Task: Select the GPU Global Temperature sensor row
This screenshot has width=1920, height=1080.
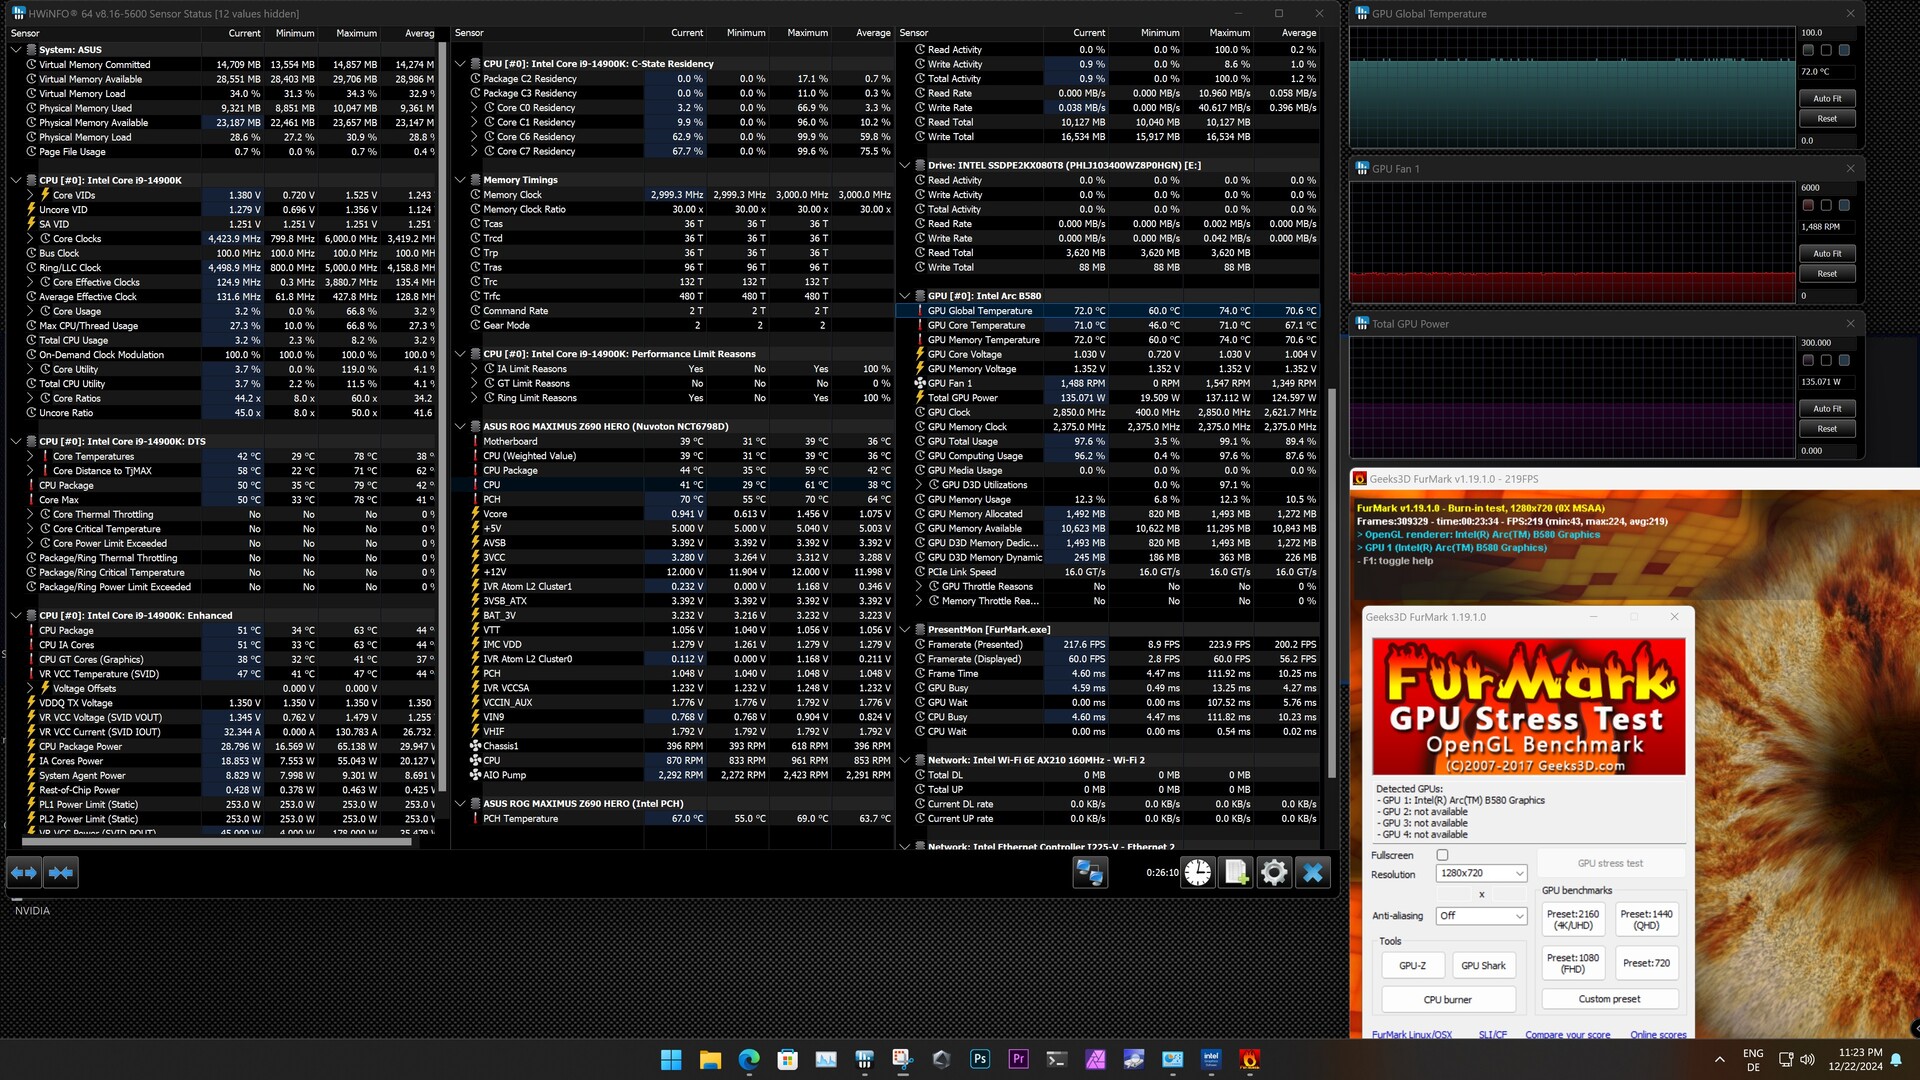Action: pos(980,311)
